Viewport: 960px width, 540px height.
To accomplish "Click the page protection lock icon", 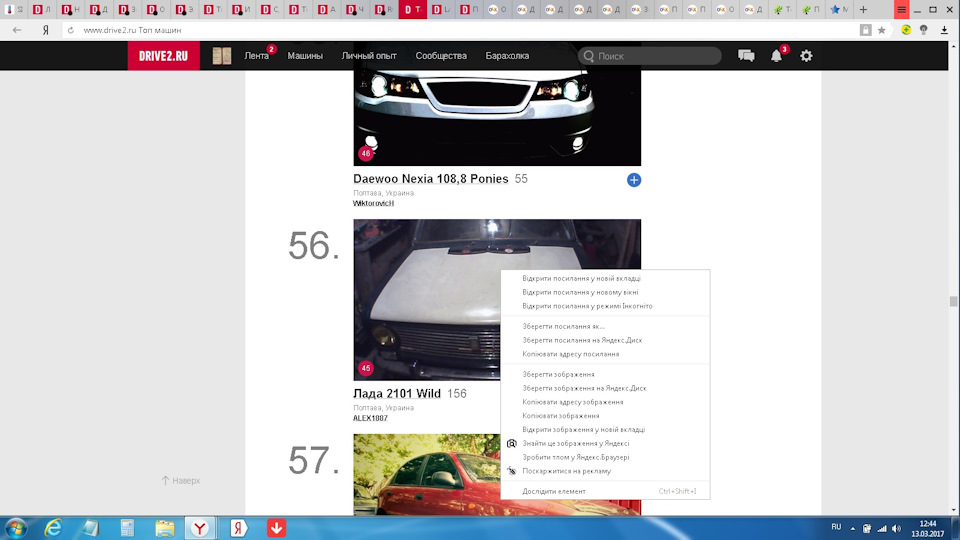I will click(x=865, y=30).
